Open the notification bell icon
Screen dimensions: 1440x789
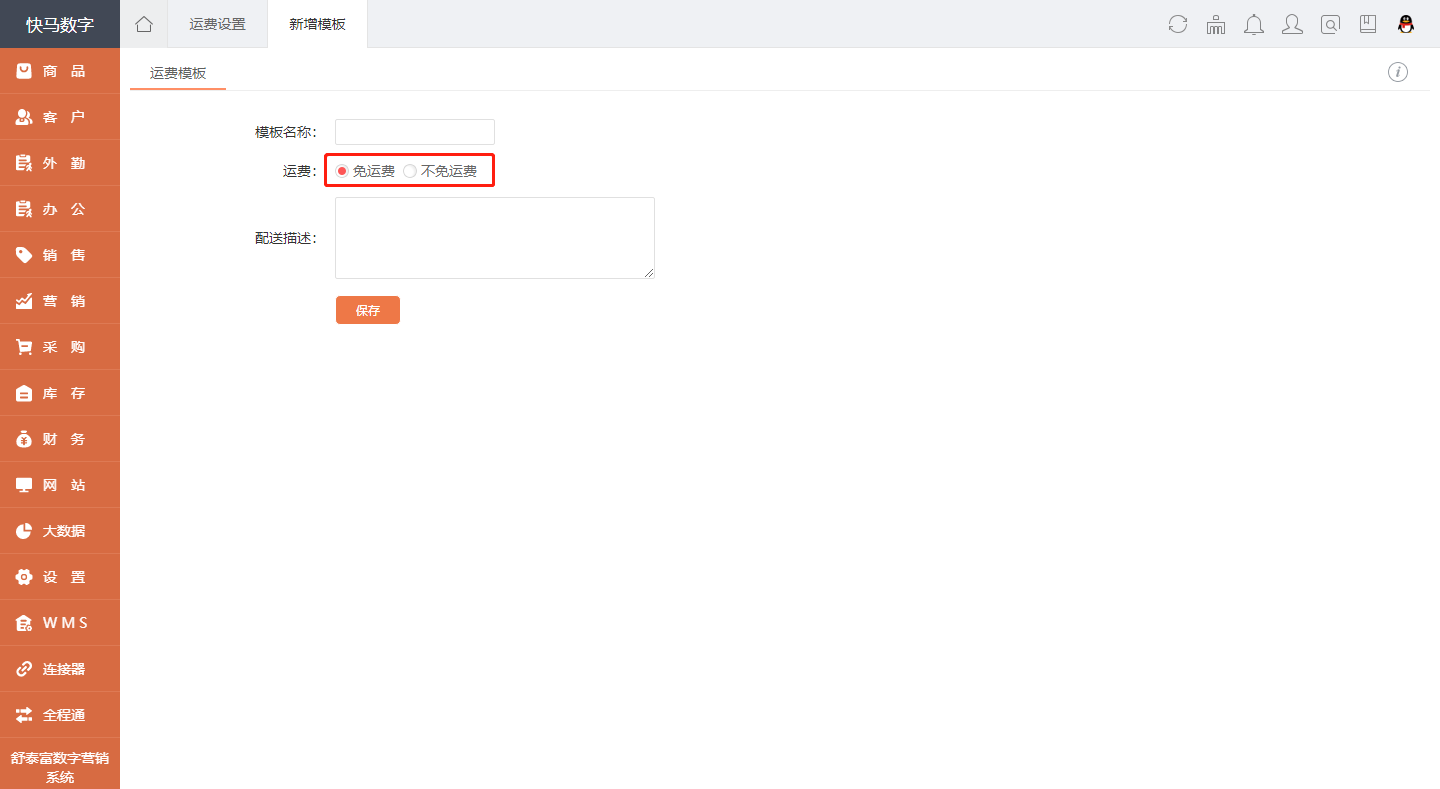point(1254,24)
